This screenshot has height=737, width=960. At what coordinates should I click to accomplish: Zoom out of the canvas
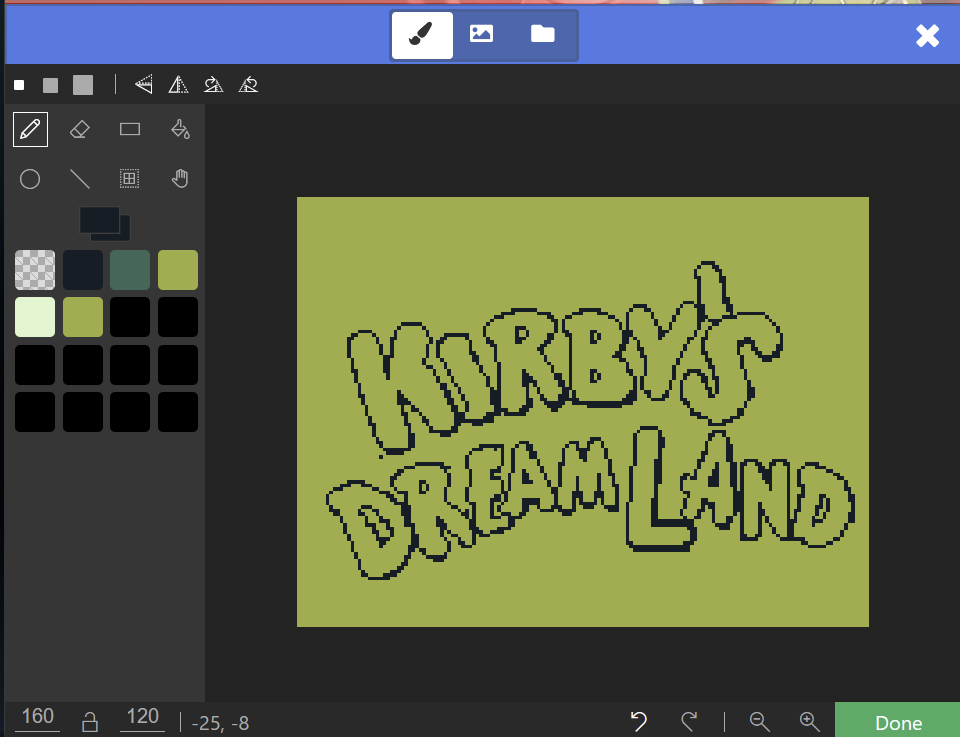pos(760,721)
